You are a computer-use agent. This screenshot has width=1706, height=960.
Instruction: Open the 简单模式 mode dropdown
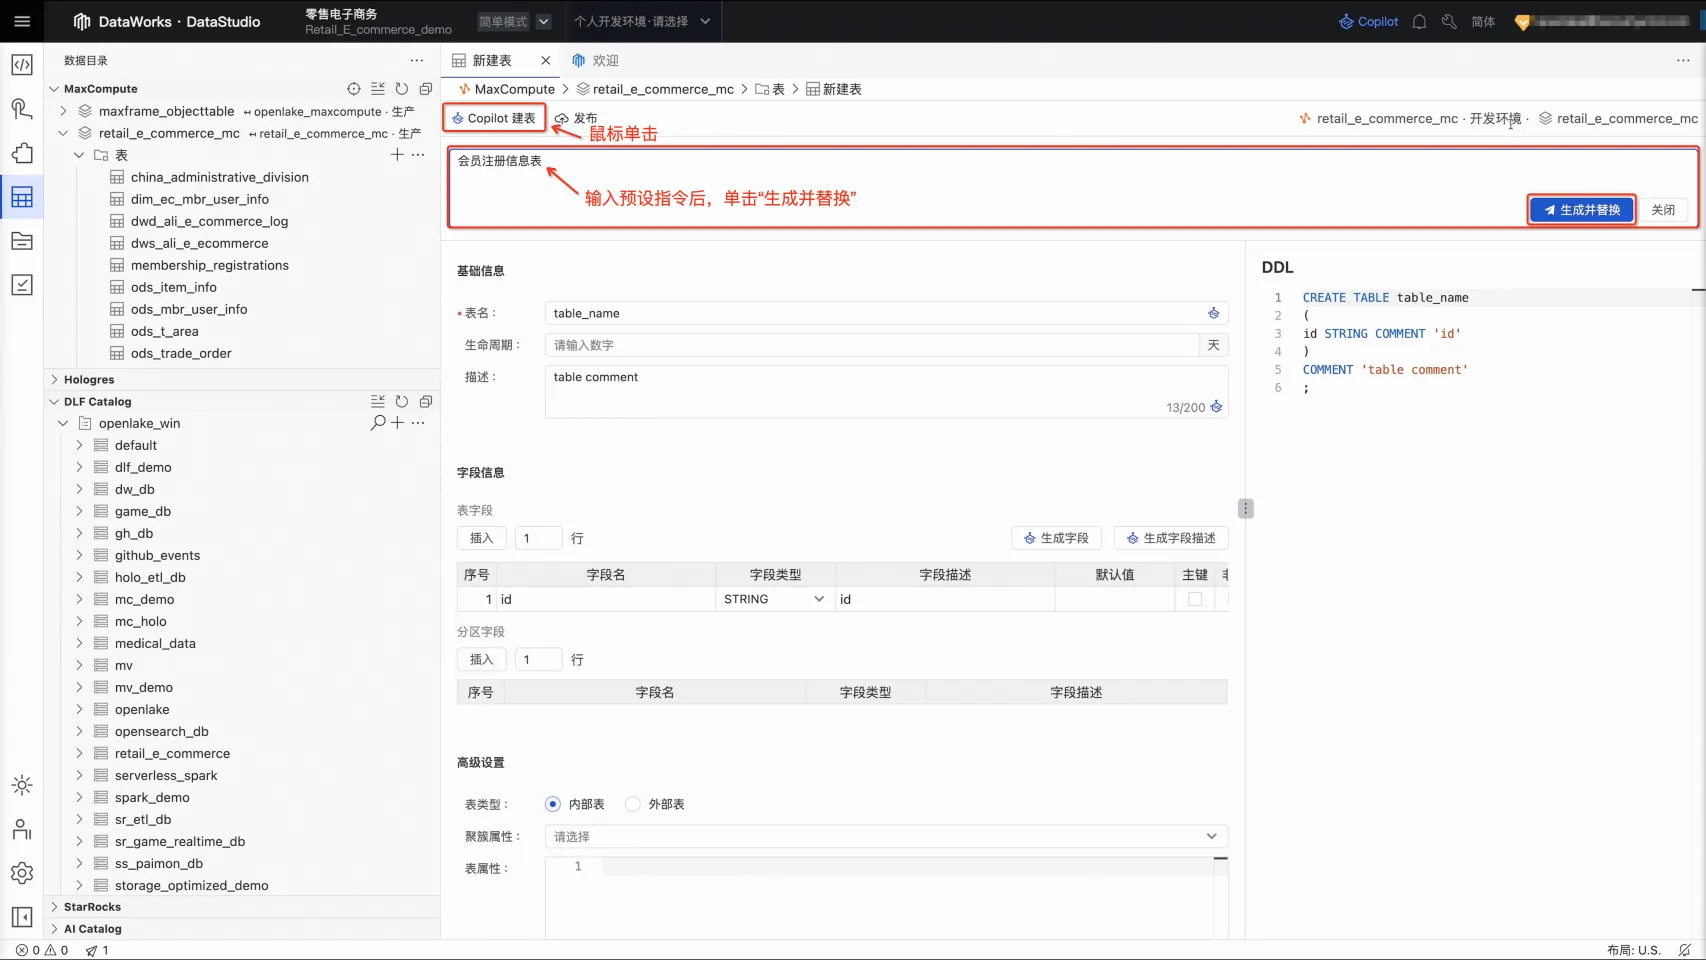pyautogui.click(x=514, y=21)
